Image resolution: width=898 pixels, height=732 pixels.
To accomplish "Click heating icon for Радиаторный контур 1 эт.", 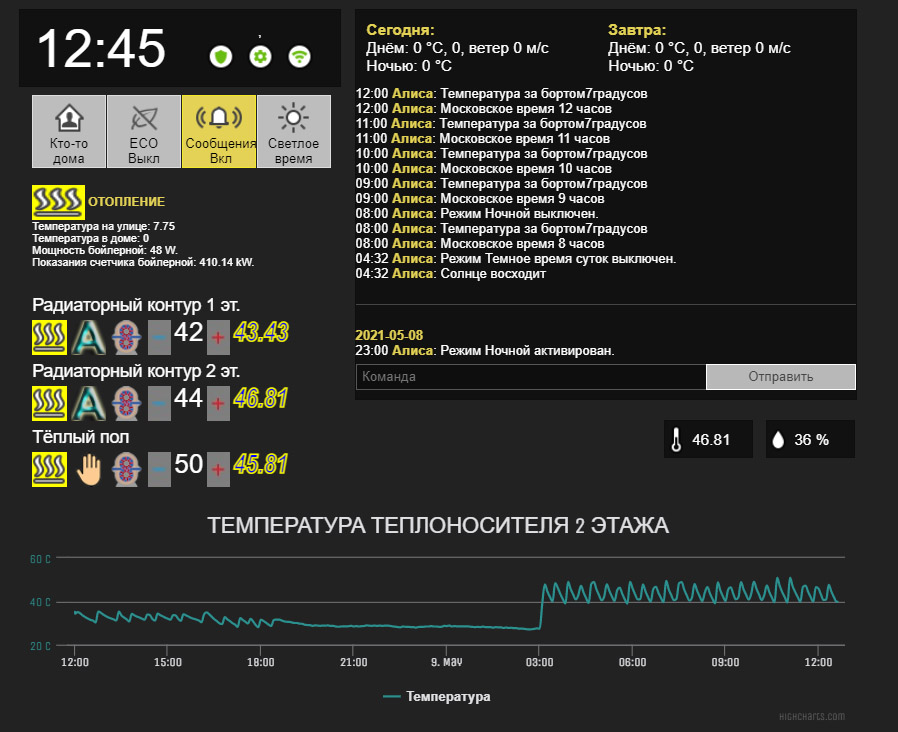I will pyautogui.click(x=50, y=337).
